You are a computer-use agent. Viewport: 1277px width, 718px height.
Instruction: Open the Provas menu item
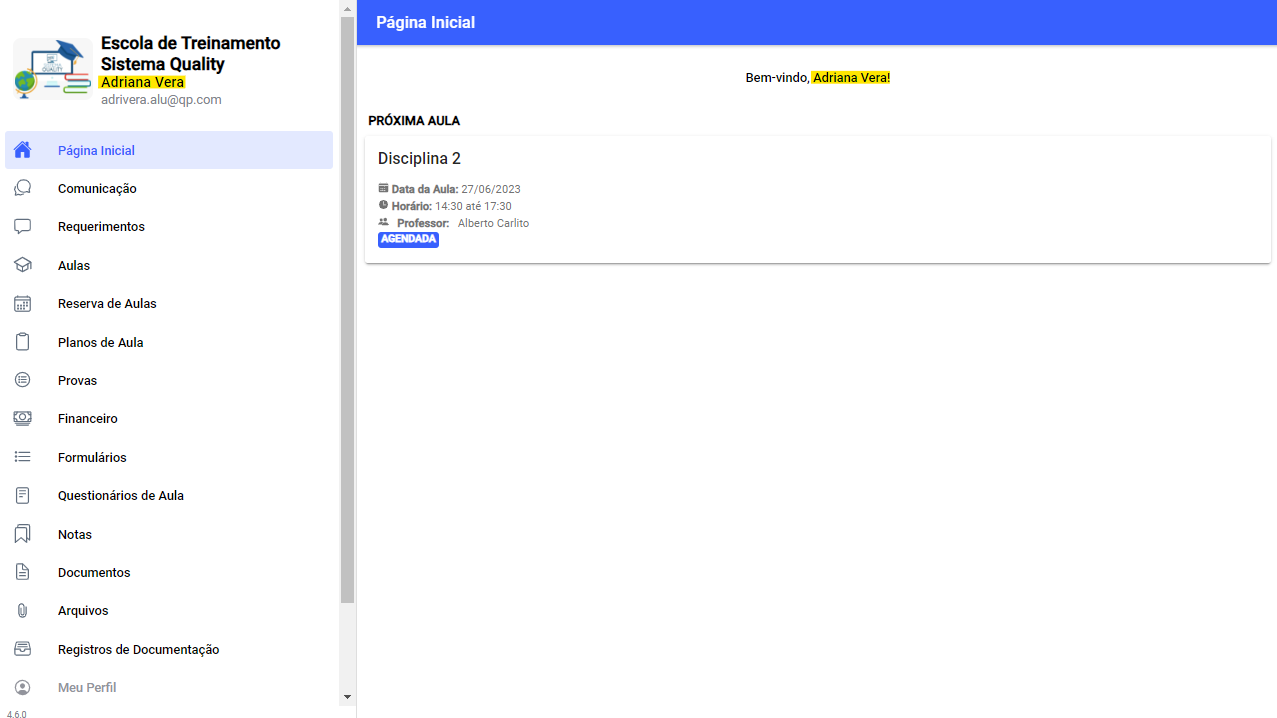click(x=77, y=381)
